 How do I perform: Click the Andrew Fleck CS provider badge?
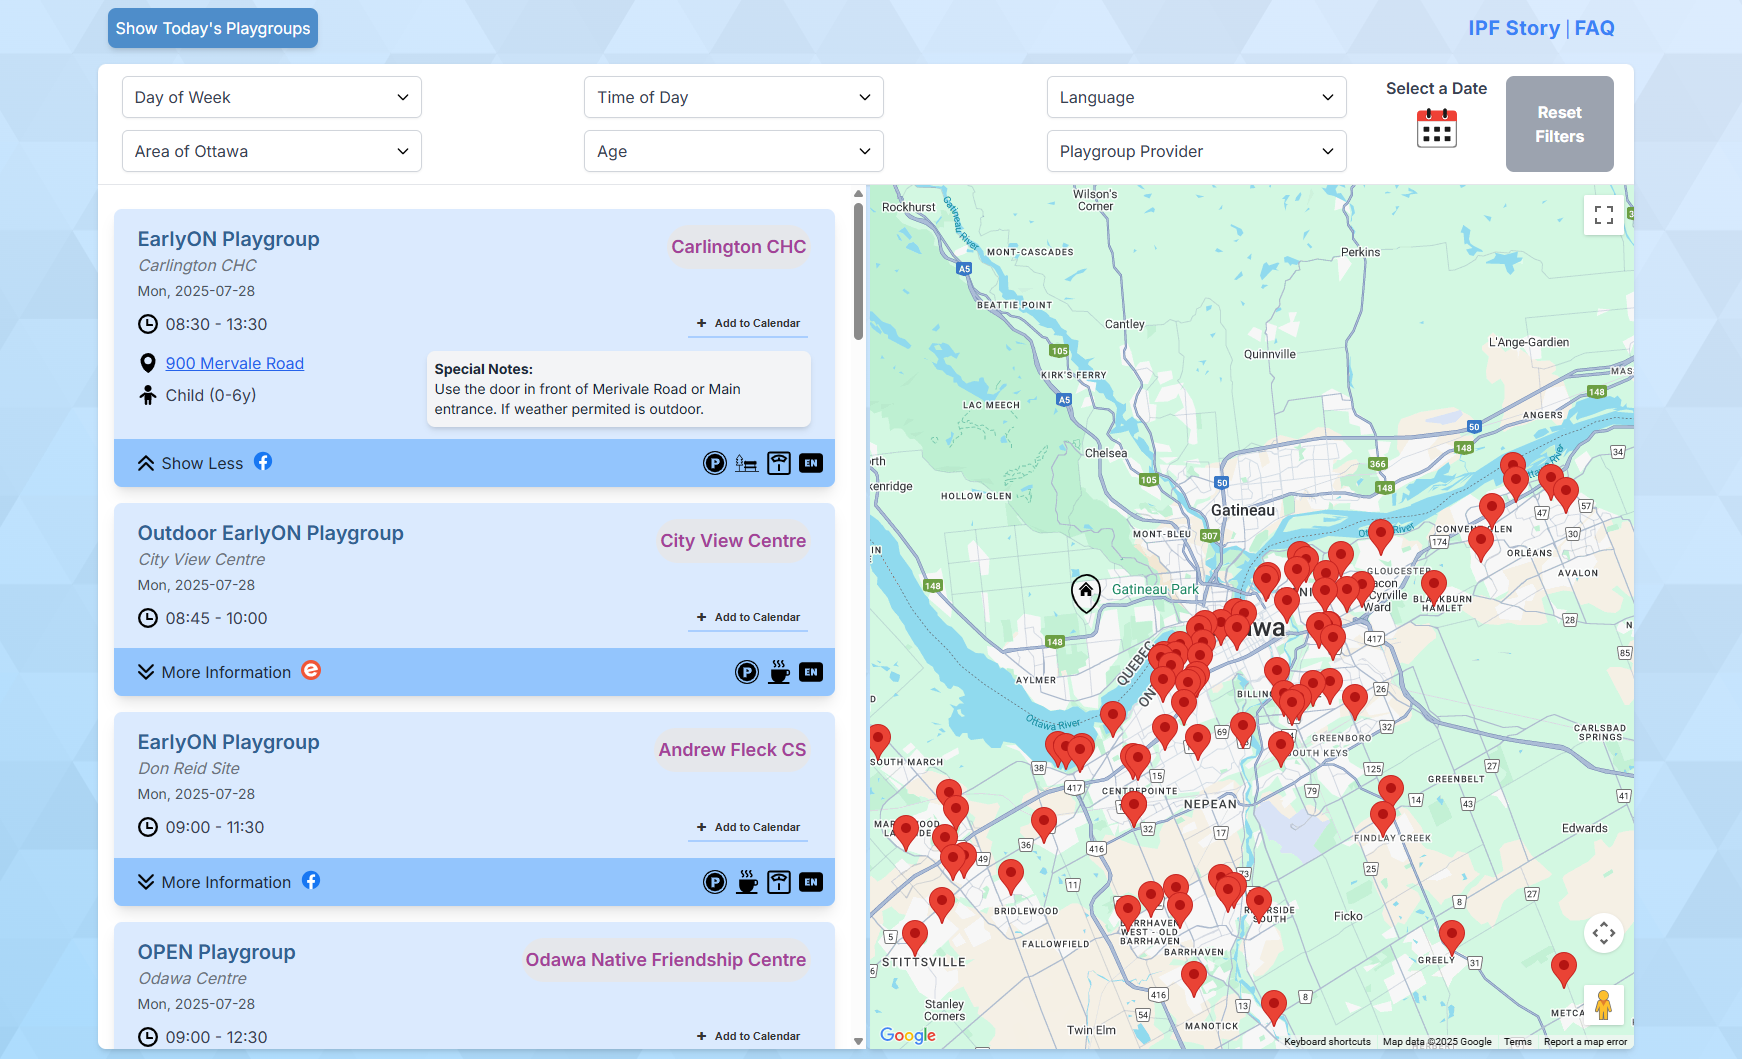(732, 750)
